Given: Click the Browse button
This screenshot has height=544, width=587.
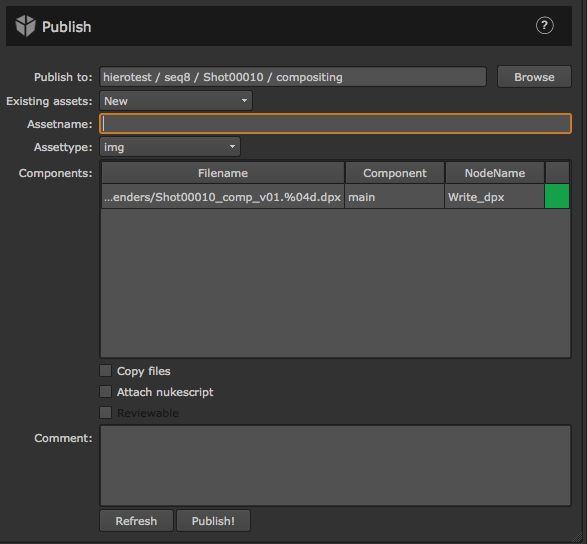Looking at the screenshot, I should click(x=534, y=77).
